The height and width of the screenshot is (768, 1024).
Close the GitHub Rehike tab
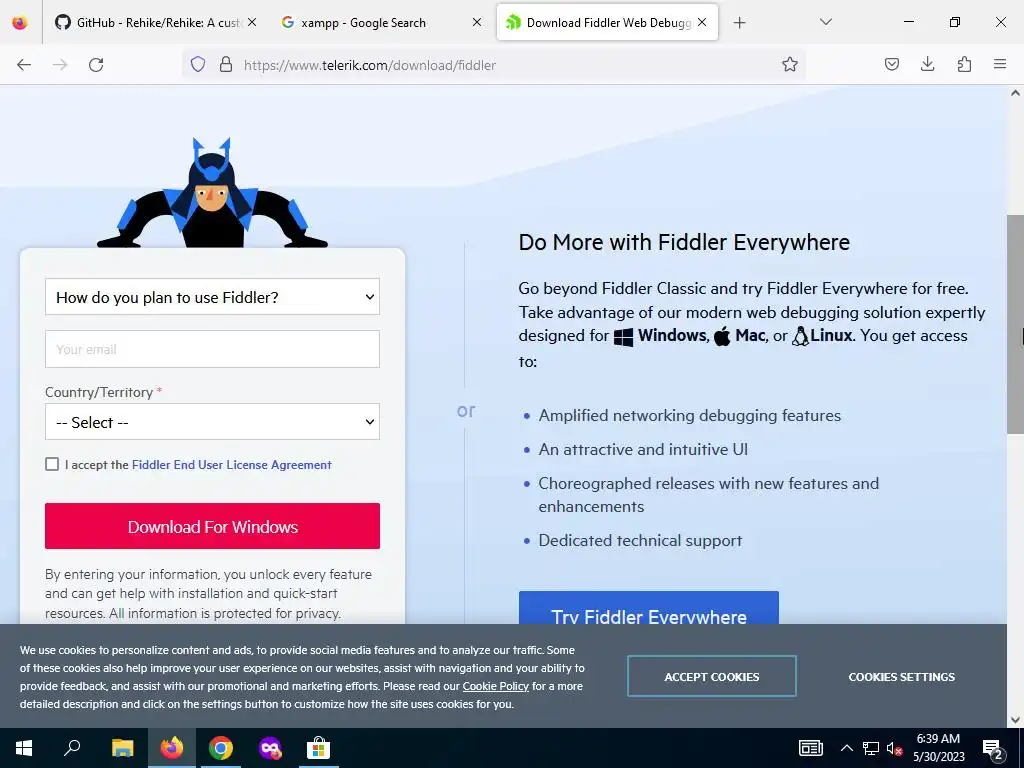251,22
